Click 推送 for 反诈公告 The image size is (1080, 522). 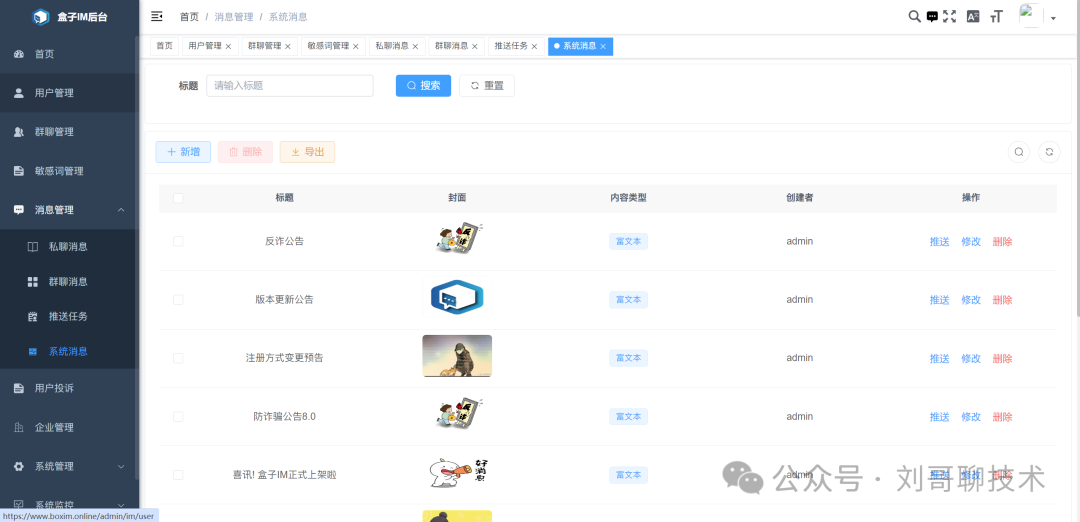(x=939, y=242)
